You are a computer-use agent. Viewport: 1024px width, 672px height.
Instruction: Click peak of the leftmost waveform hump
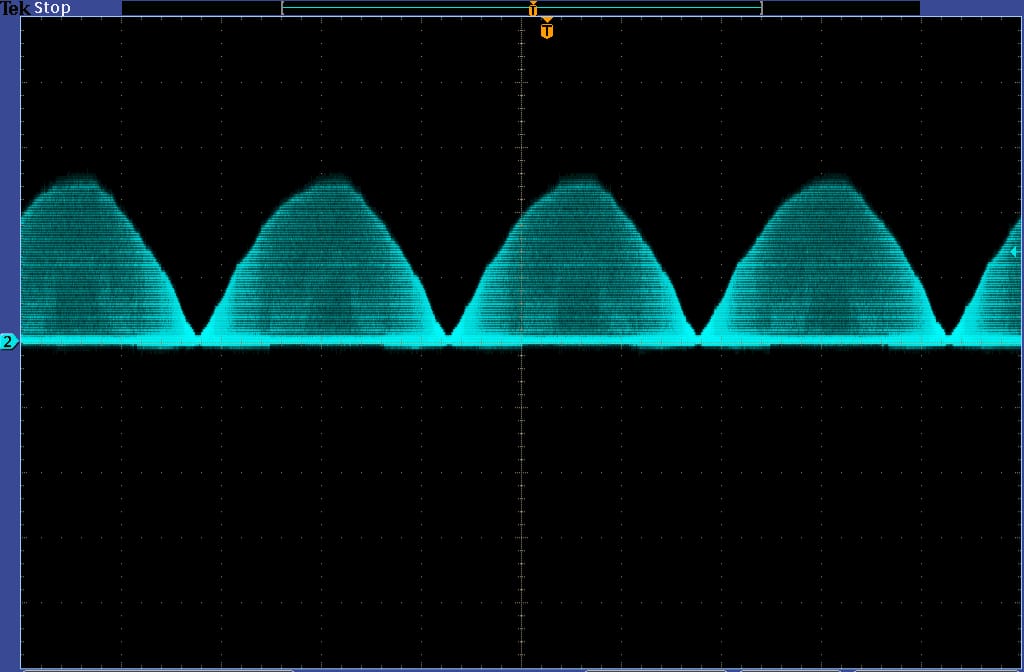point(78,181)
